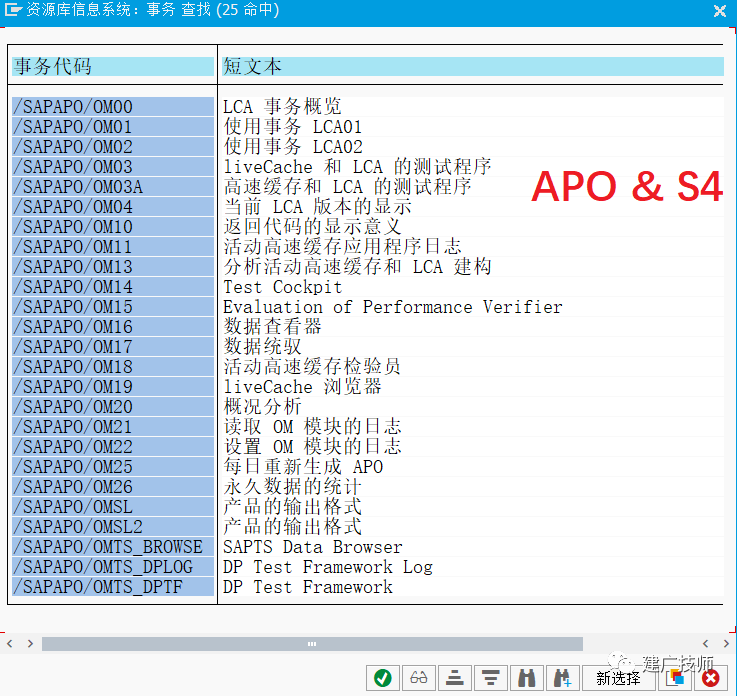This screenshot has height=696, width=737.
Task: Click 'DP Test Framework Log' description
Action: 328,567
